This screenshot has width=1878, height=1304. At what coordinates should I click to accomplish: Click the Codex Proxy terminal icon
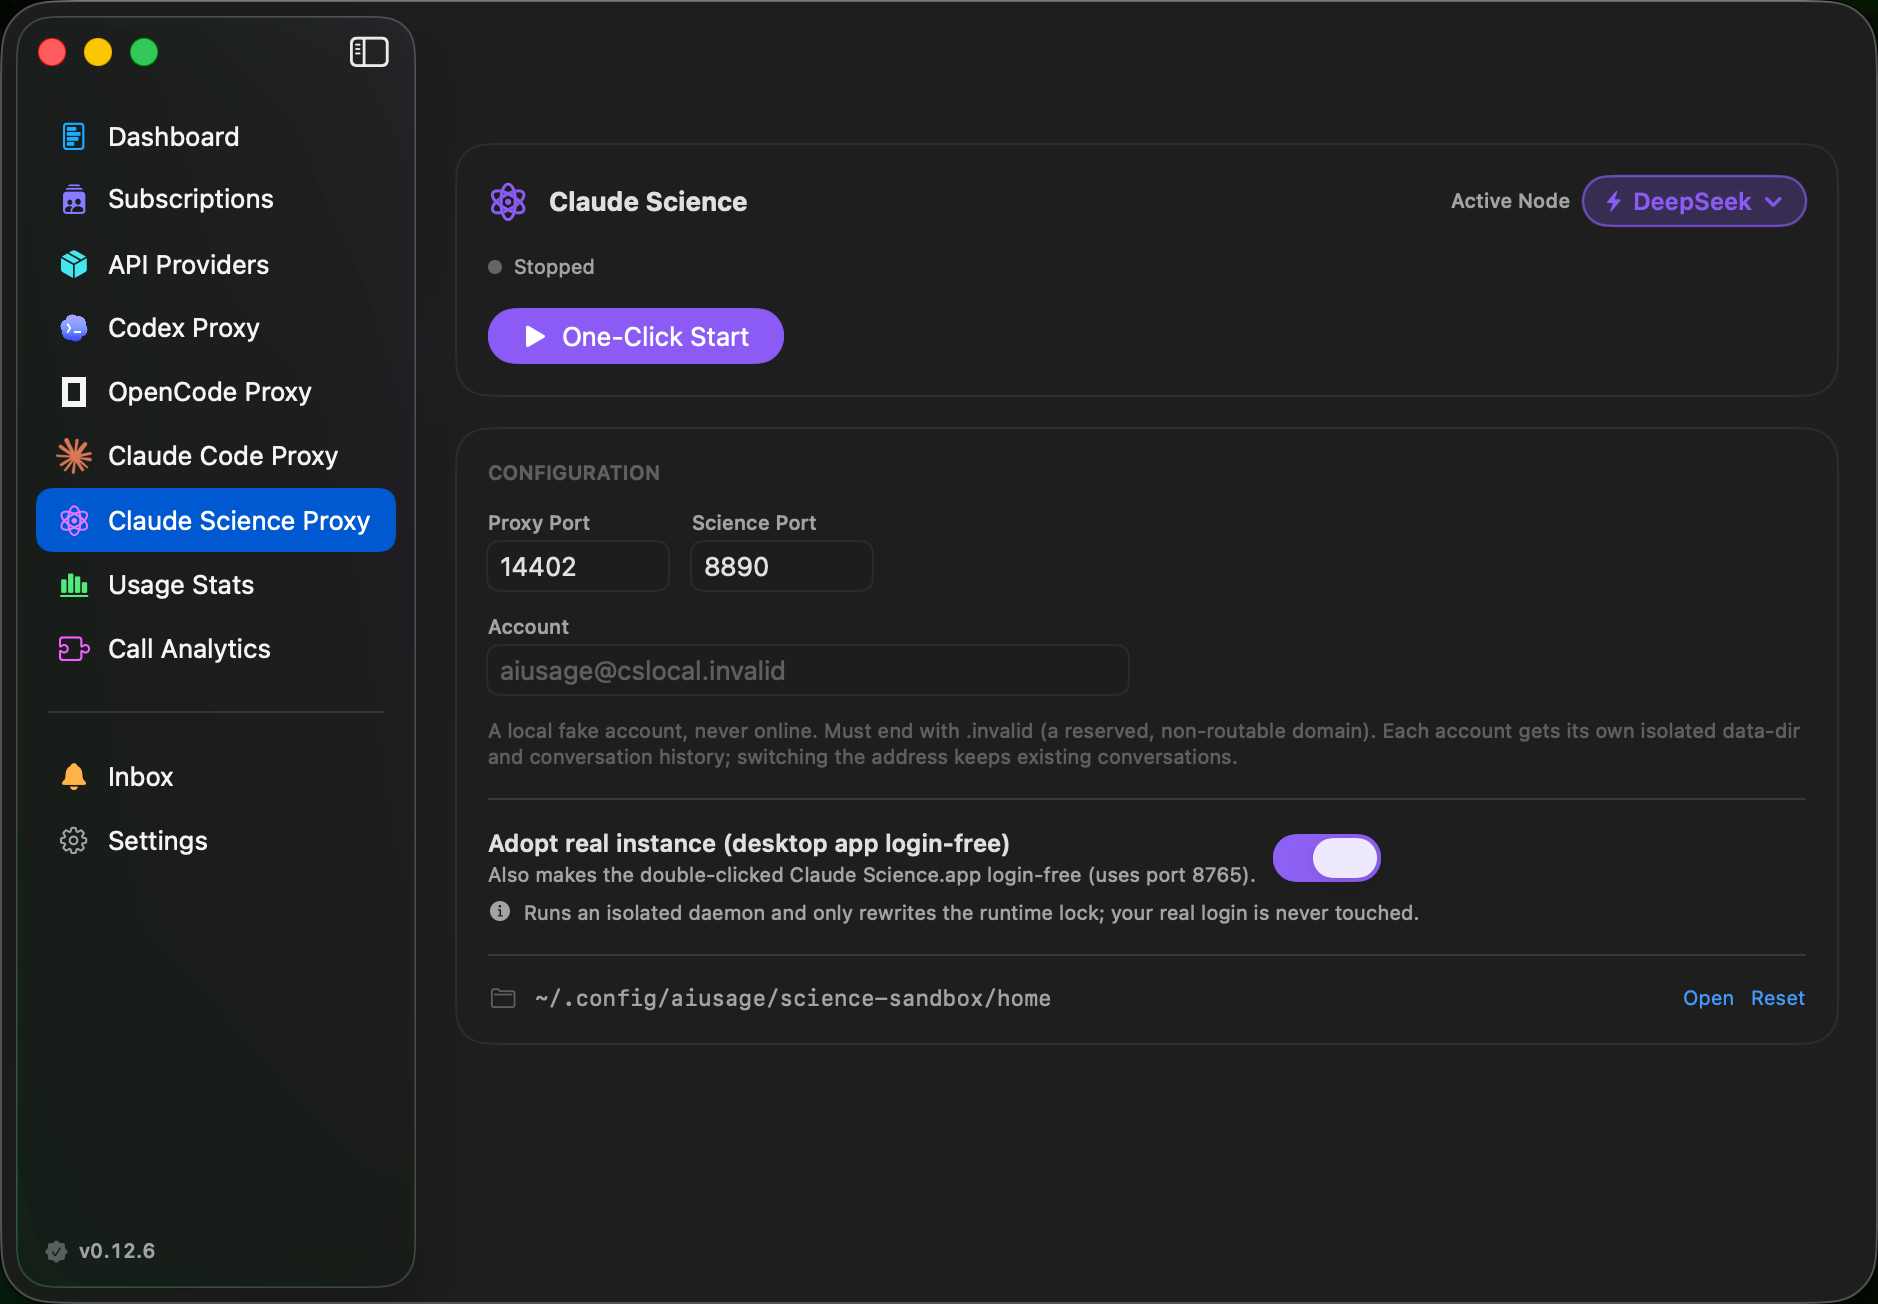[x=74, y=328]
